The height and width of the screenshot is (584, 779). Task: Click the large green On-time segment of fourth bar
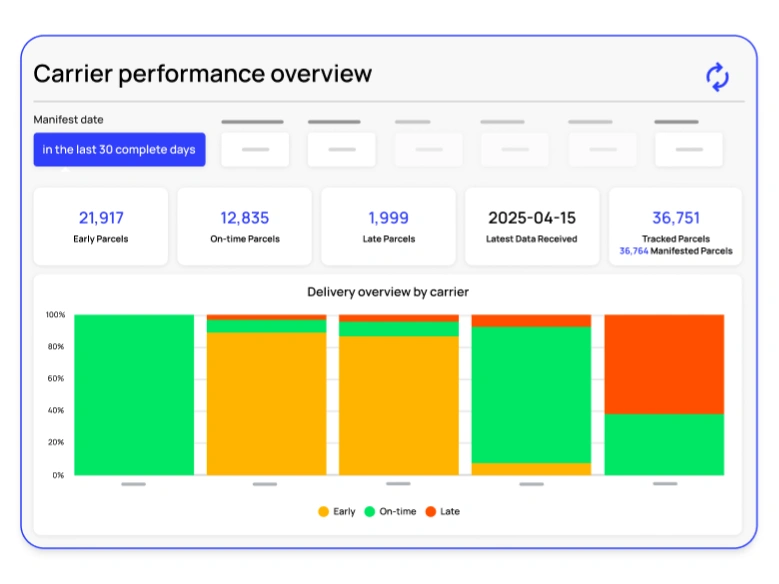[531, 394]
